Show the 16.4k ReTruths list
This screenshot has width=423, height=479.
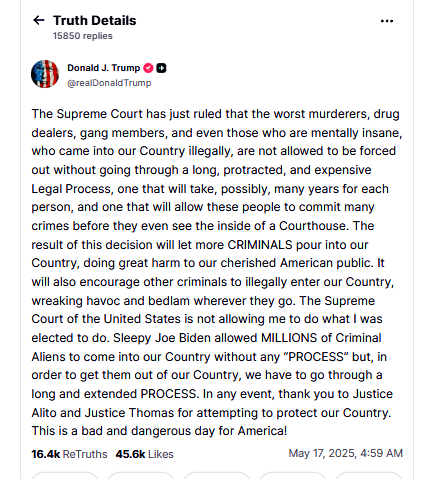coord(69,454)
